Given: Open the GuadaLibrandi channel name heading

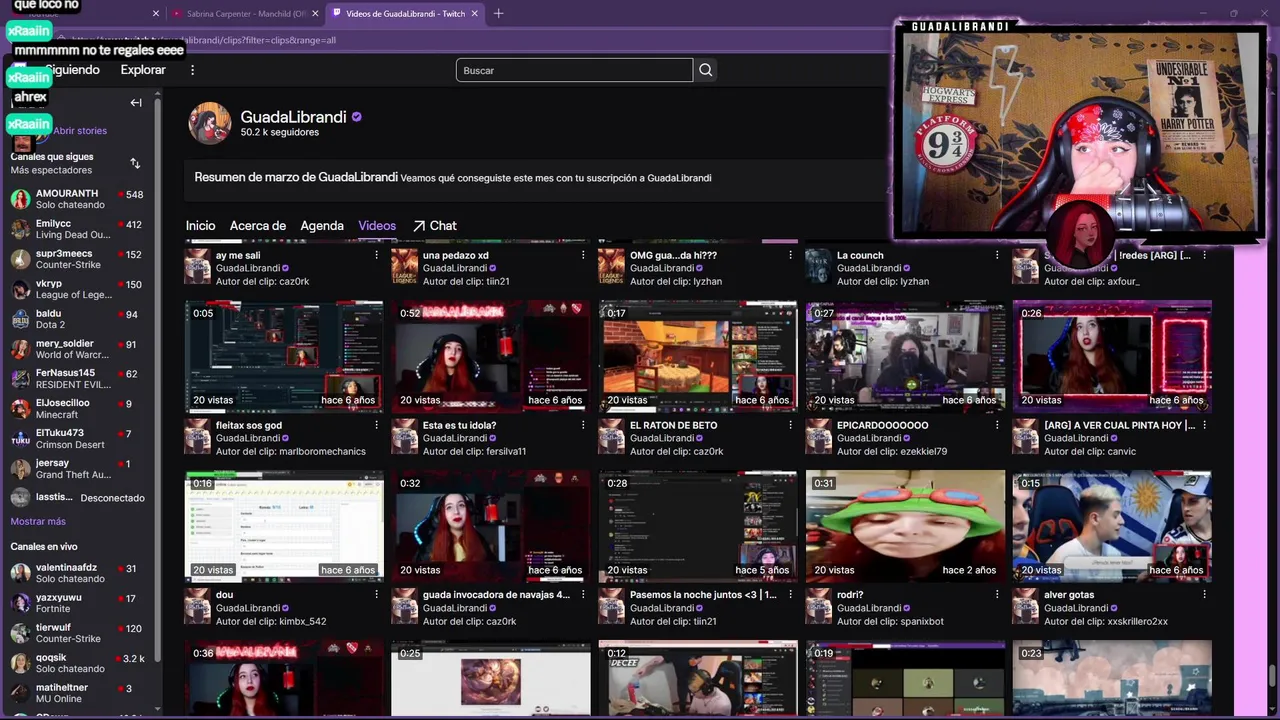Looking at the screenshot, I should click(293, 117).
